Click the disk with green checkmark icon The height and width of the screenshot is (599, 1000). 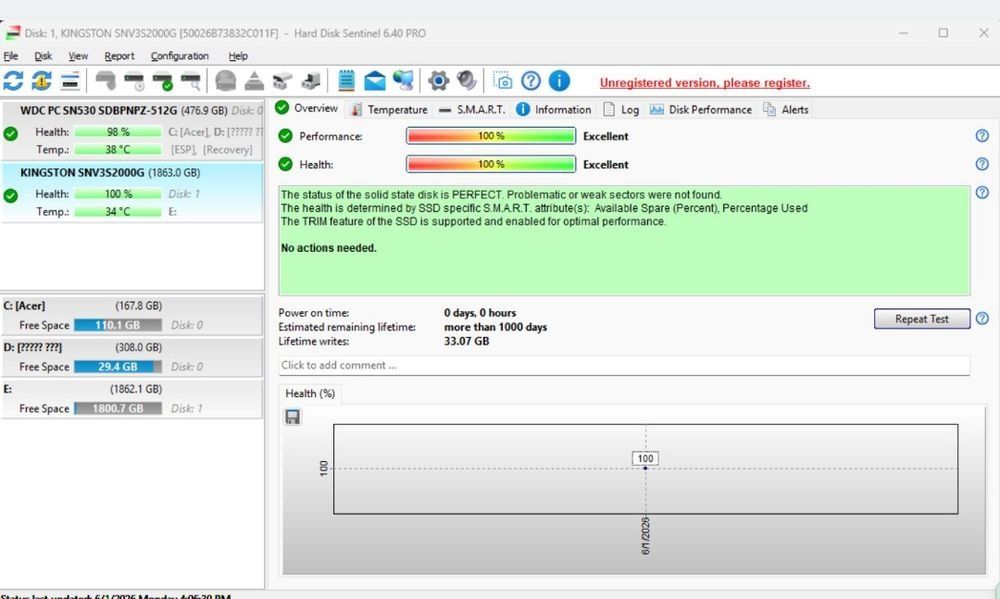coord(163,81)
